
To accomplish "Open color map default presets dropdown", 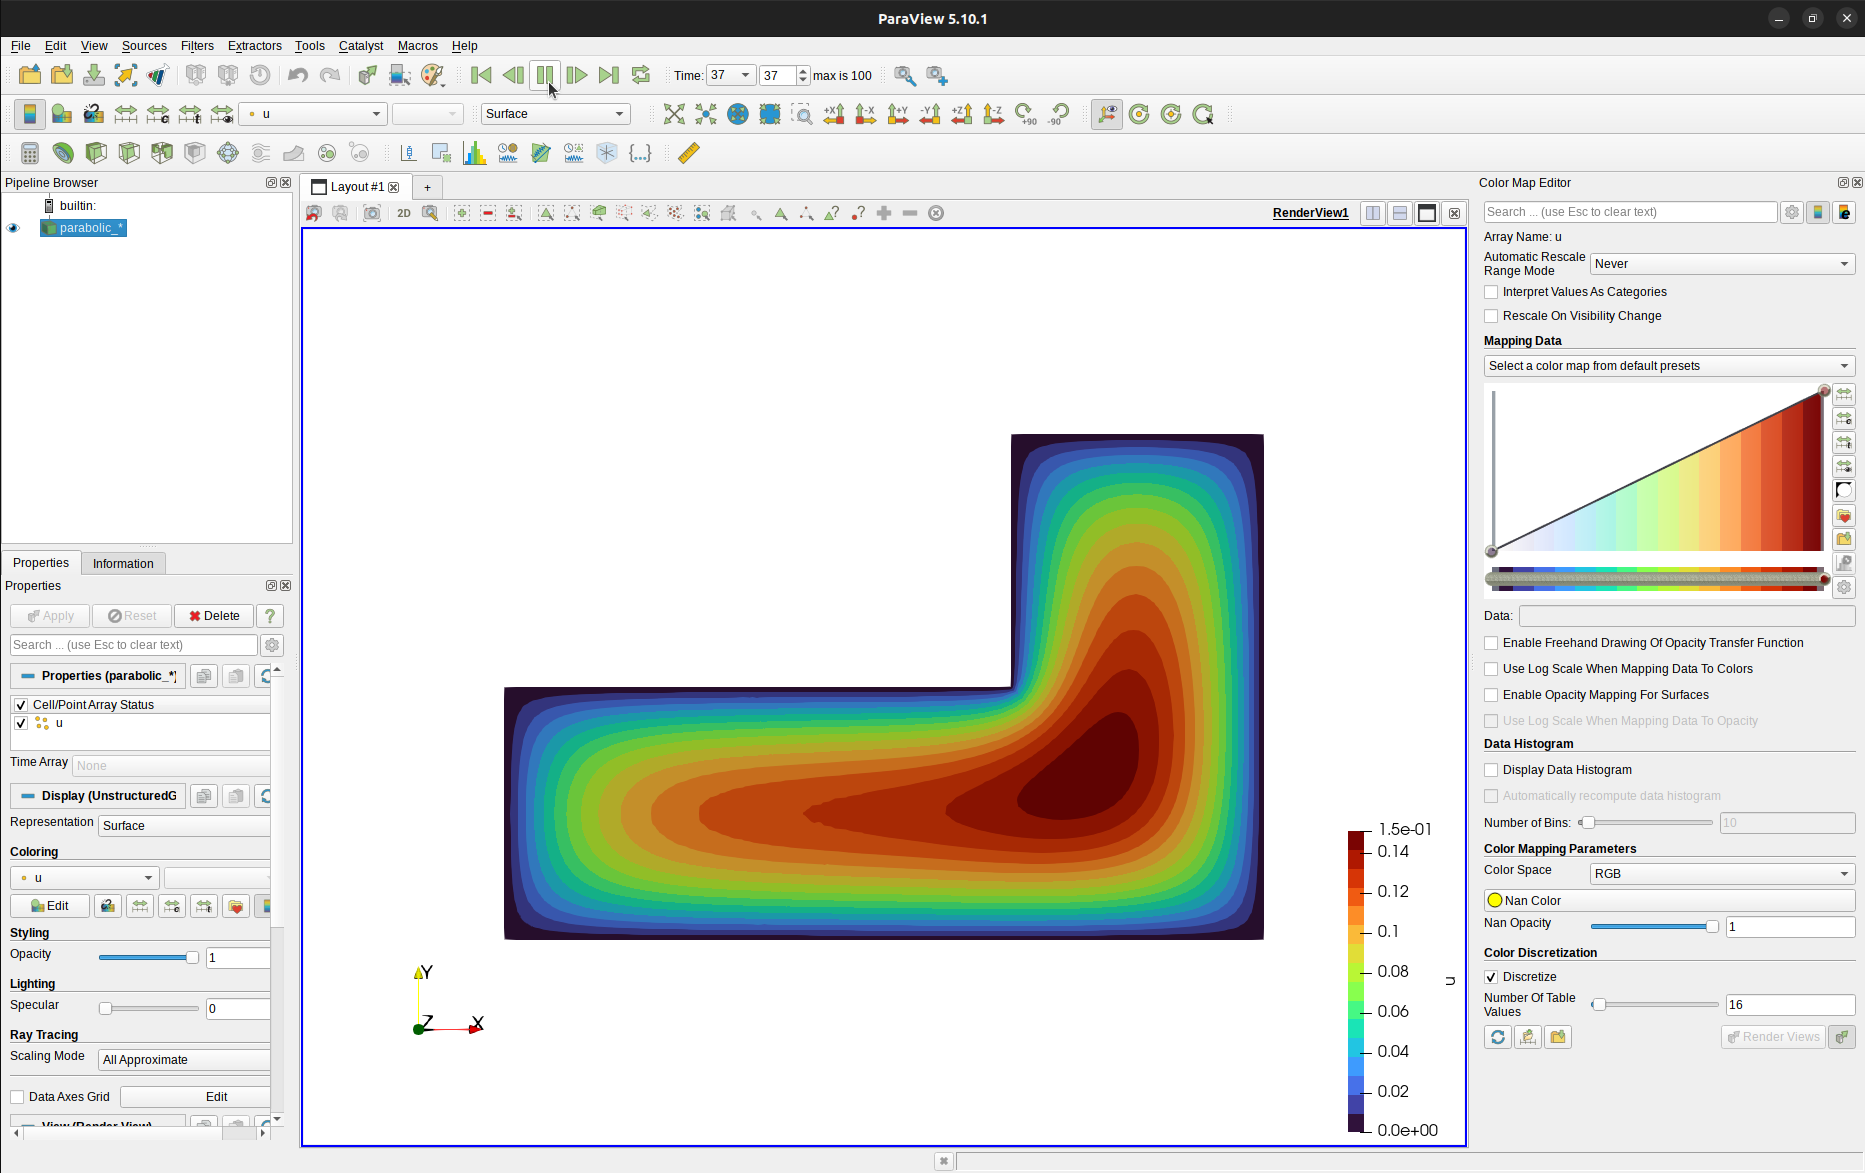I will [x=1669, y=366].
